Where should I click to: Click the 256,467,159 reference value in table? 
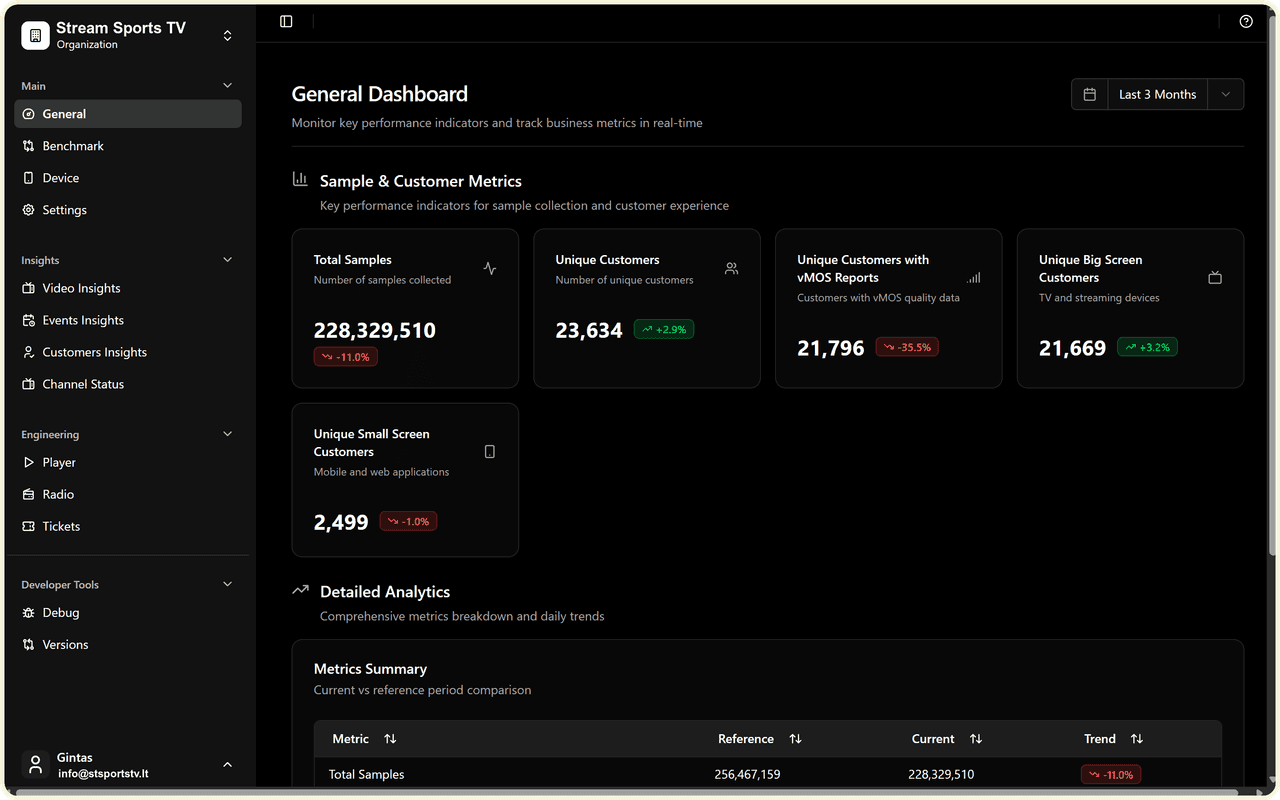coord(747,774)
